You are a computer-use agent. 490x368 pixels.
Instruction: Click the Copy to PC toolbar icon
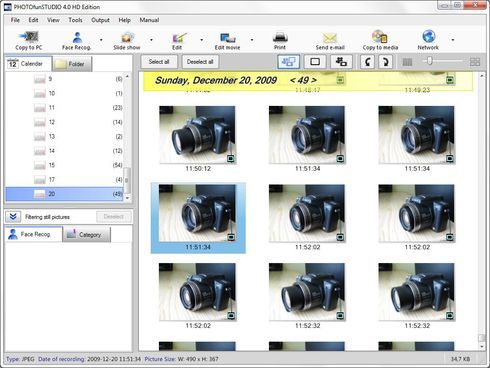coord(29,40)
